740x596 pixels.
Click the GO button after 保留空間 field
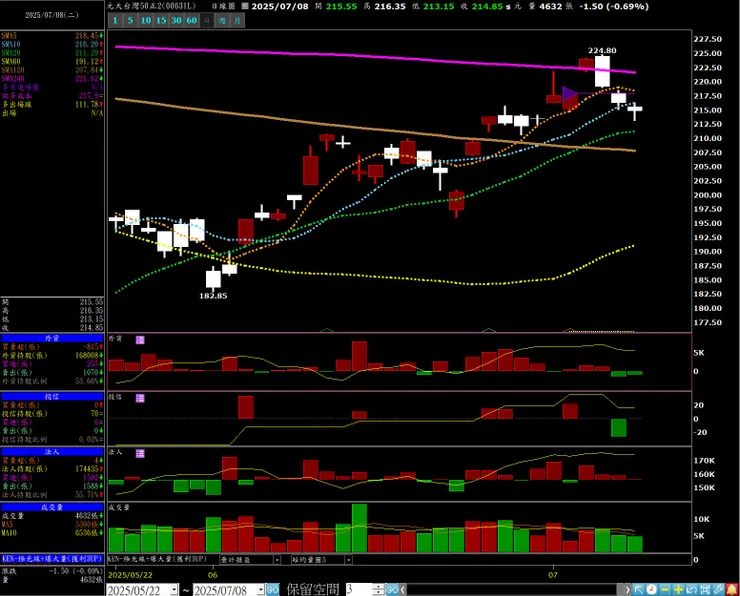[393, 590]
